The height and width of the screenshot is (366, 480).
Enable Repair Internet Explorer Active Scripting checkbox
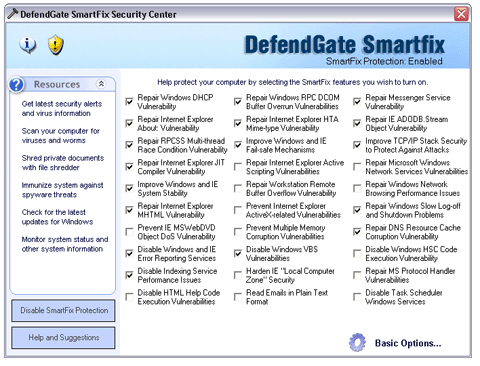(238, 166)
